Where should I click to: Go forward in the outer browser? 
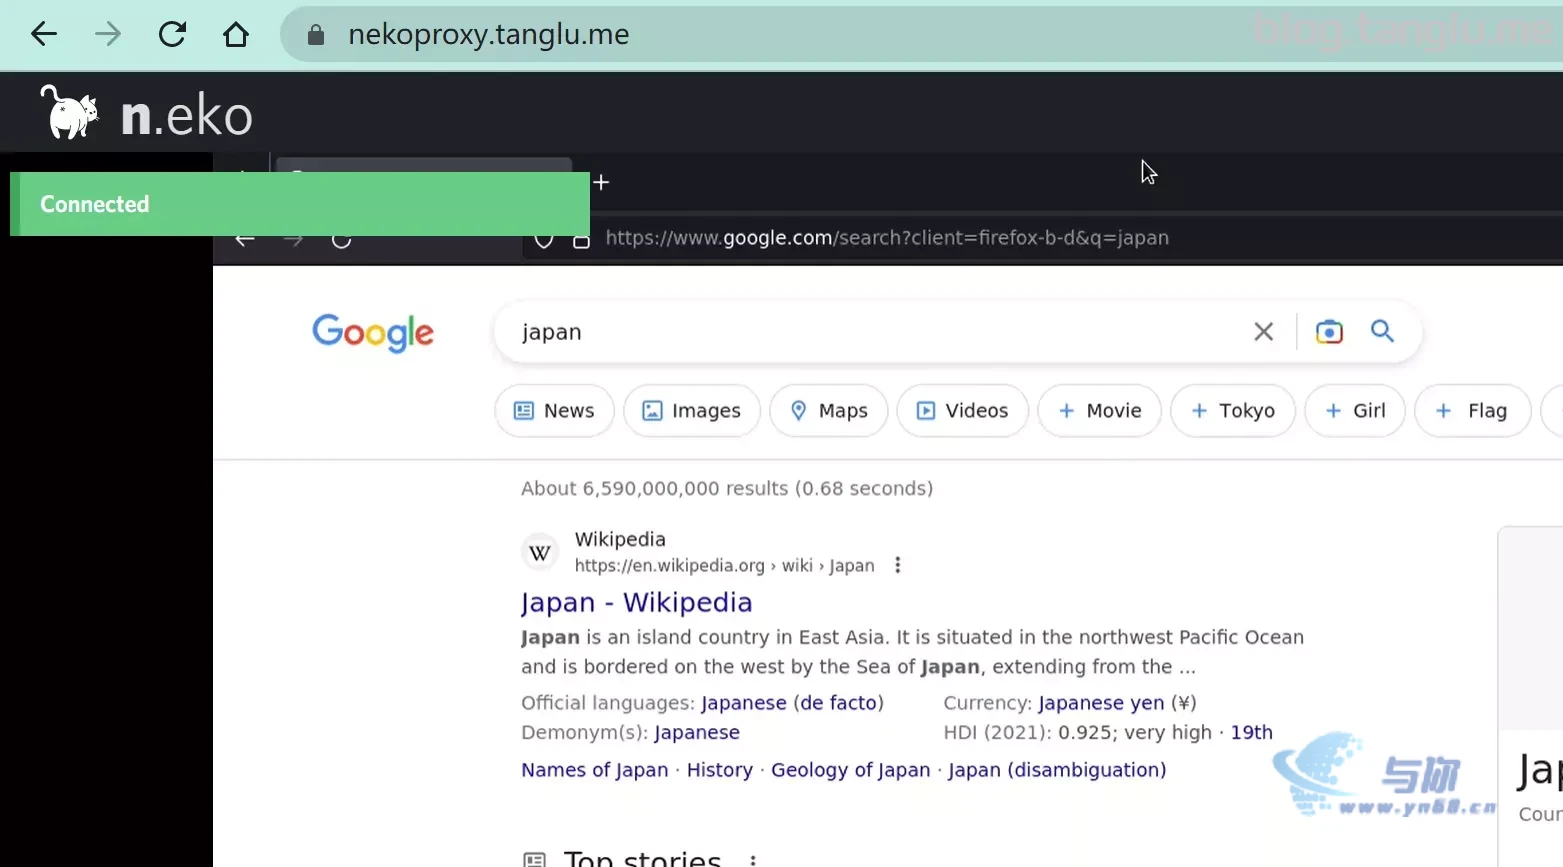coord(108,34)
